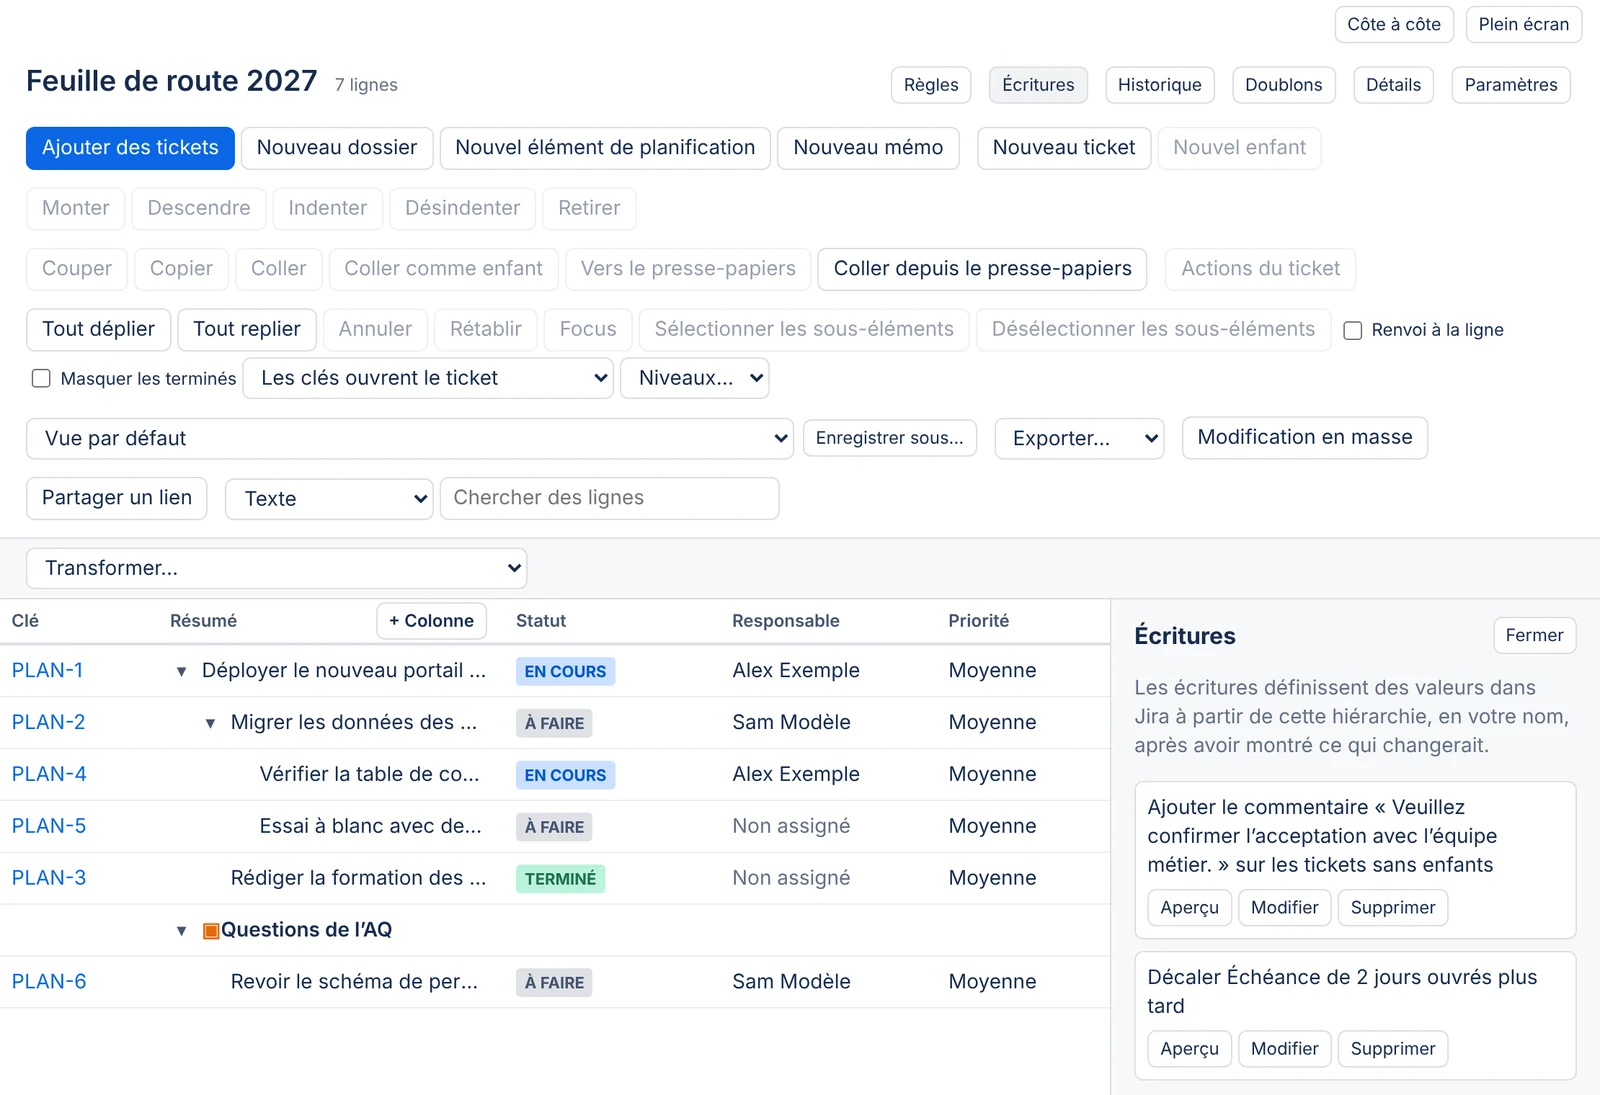This screenshot has width=1600, height=1095.
Task: Switch to Côte à côte layout
Action: click(1394, 25)
